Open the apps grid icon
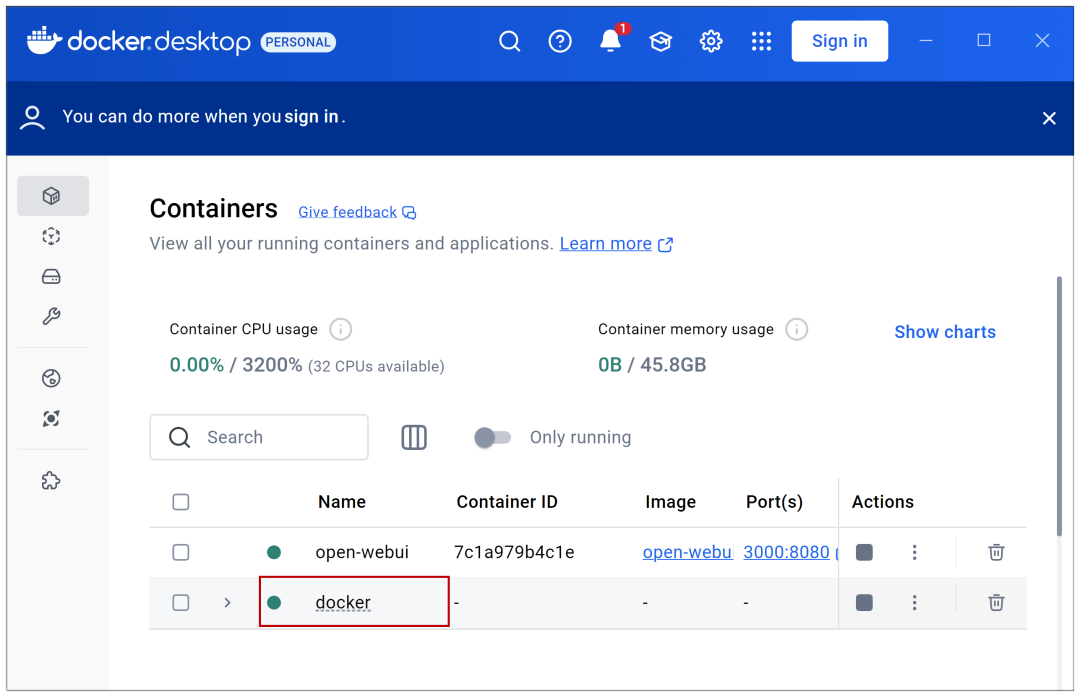 coord(761,41)
